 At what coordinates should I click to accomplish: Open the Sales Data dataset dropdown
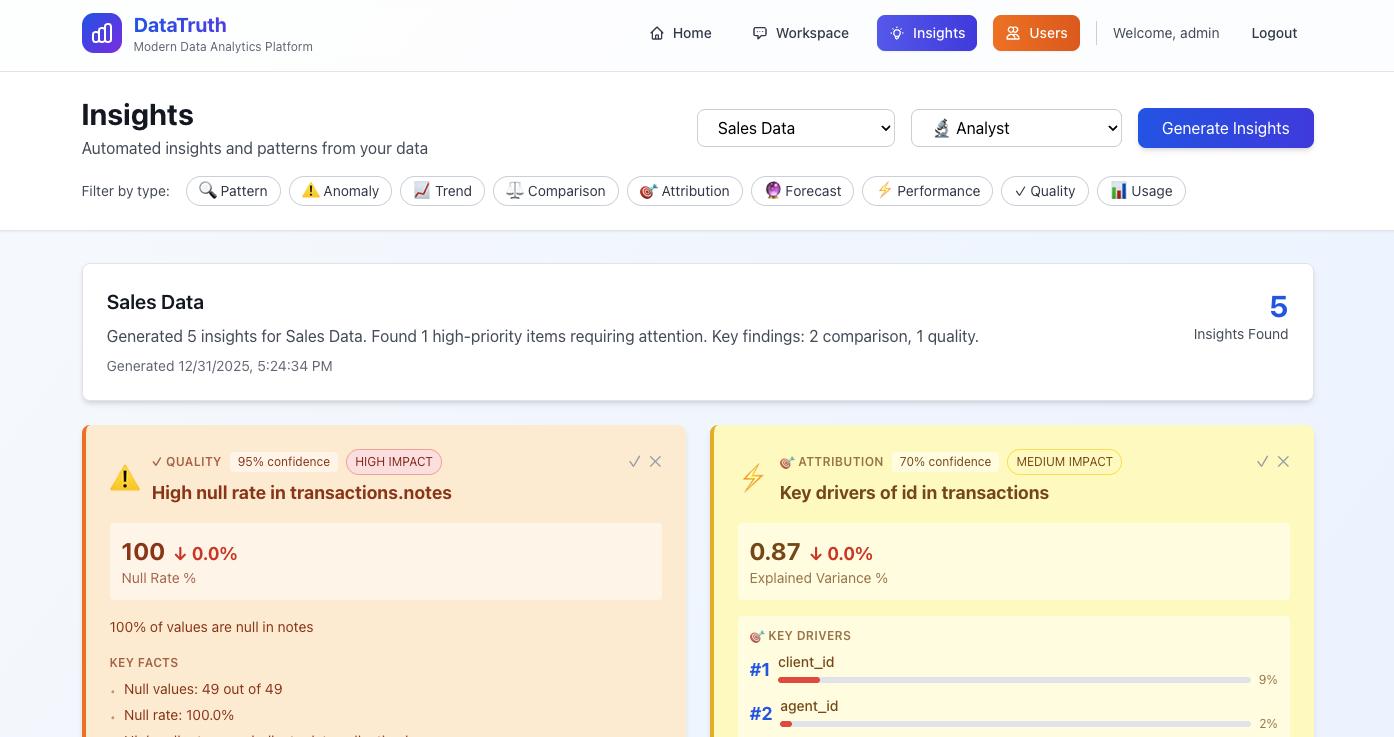[x=796, y=128]
